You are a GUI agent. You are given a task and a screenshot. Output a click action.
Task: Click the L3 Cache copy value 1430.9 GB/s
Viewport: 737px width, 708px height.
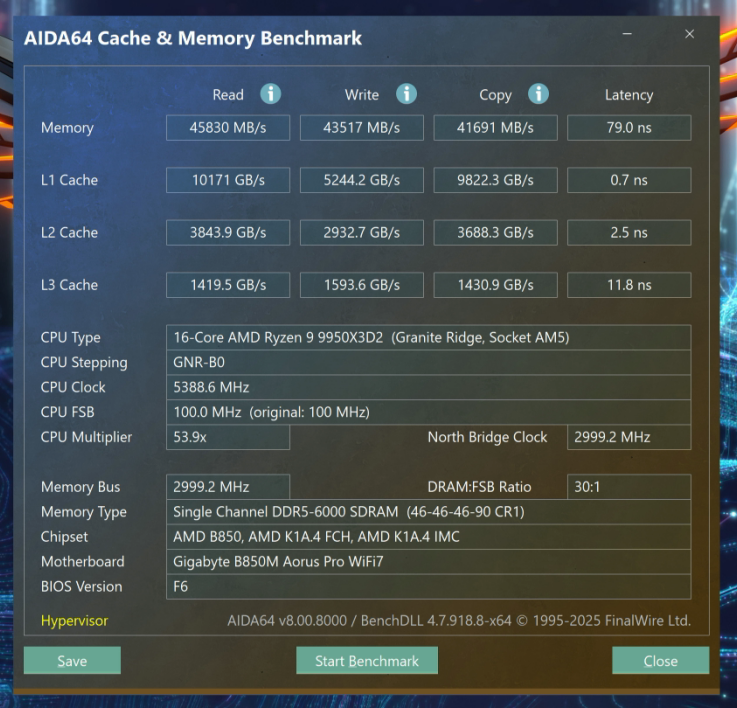pos(495,285)
